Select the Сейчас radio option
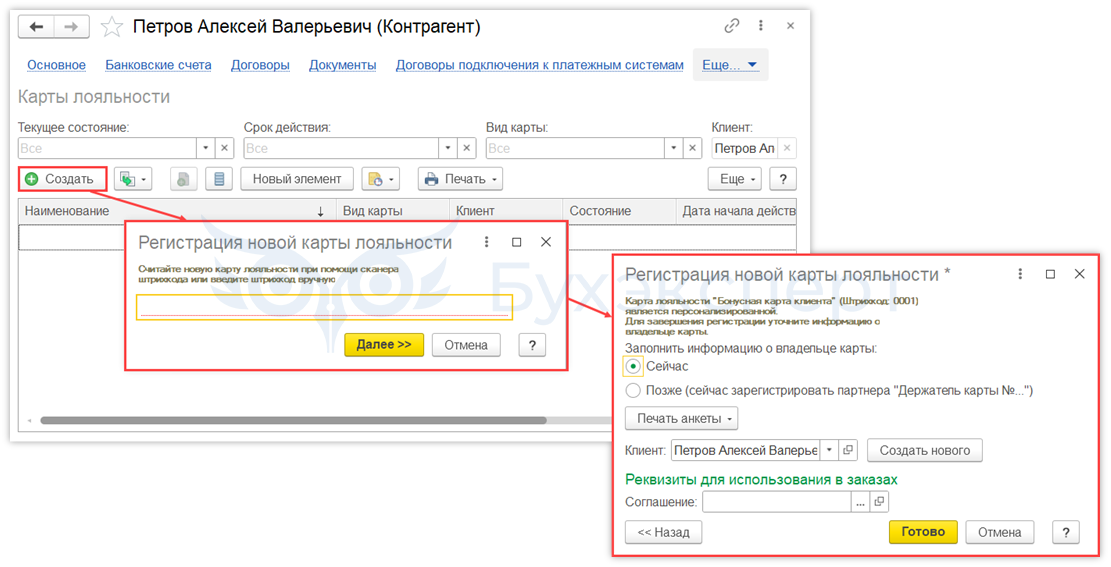Viewport: 1111px width, 567px height. point(633,366)
